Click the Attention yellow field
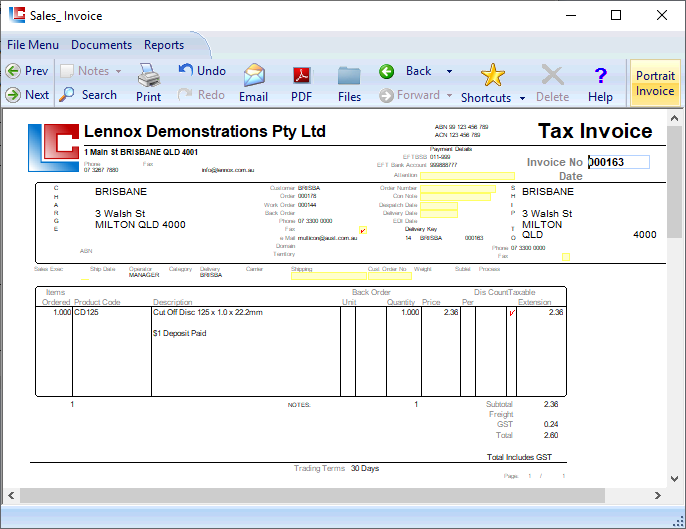 pyautogui.click(x=467, y=176)
